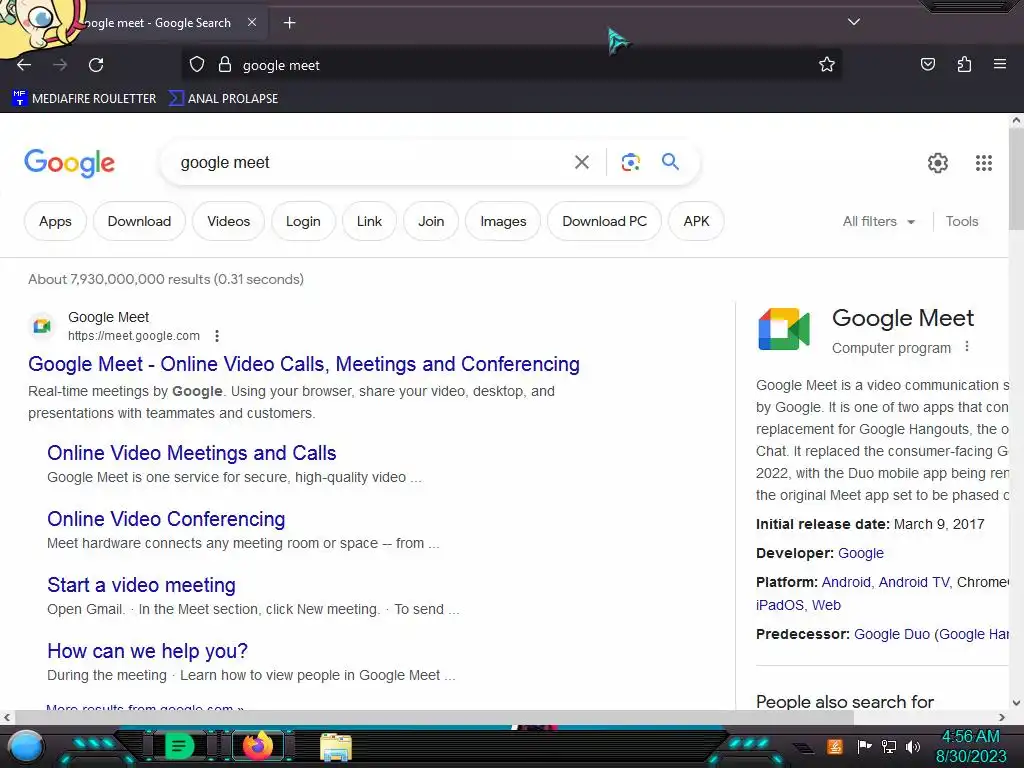
Task: Select the Download PC filter chip
Action: pos(604,221)
